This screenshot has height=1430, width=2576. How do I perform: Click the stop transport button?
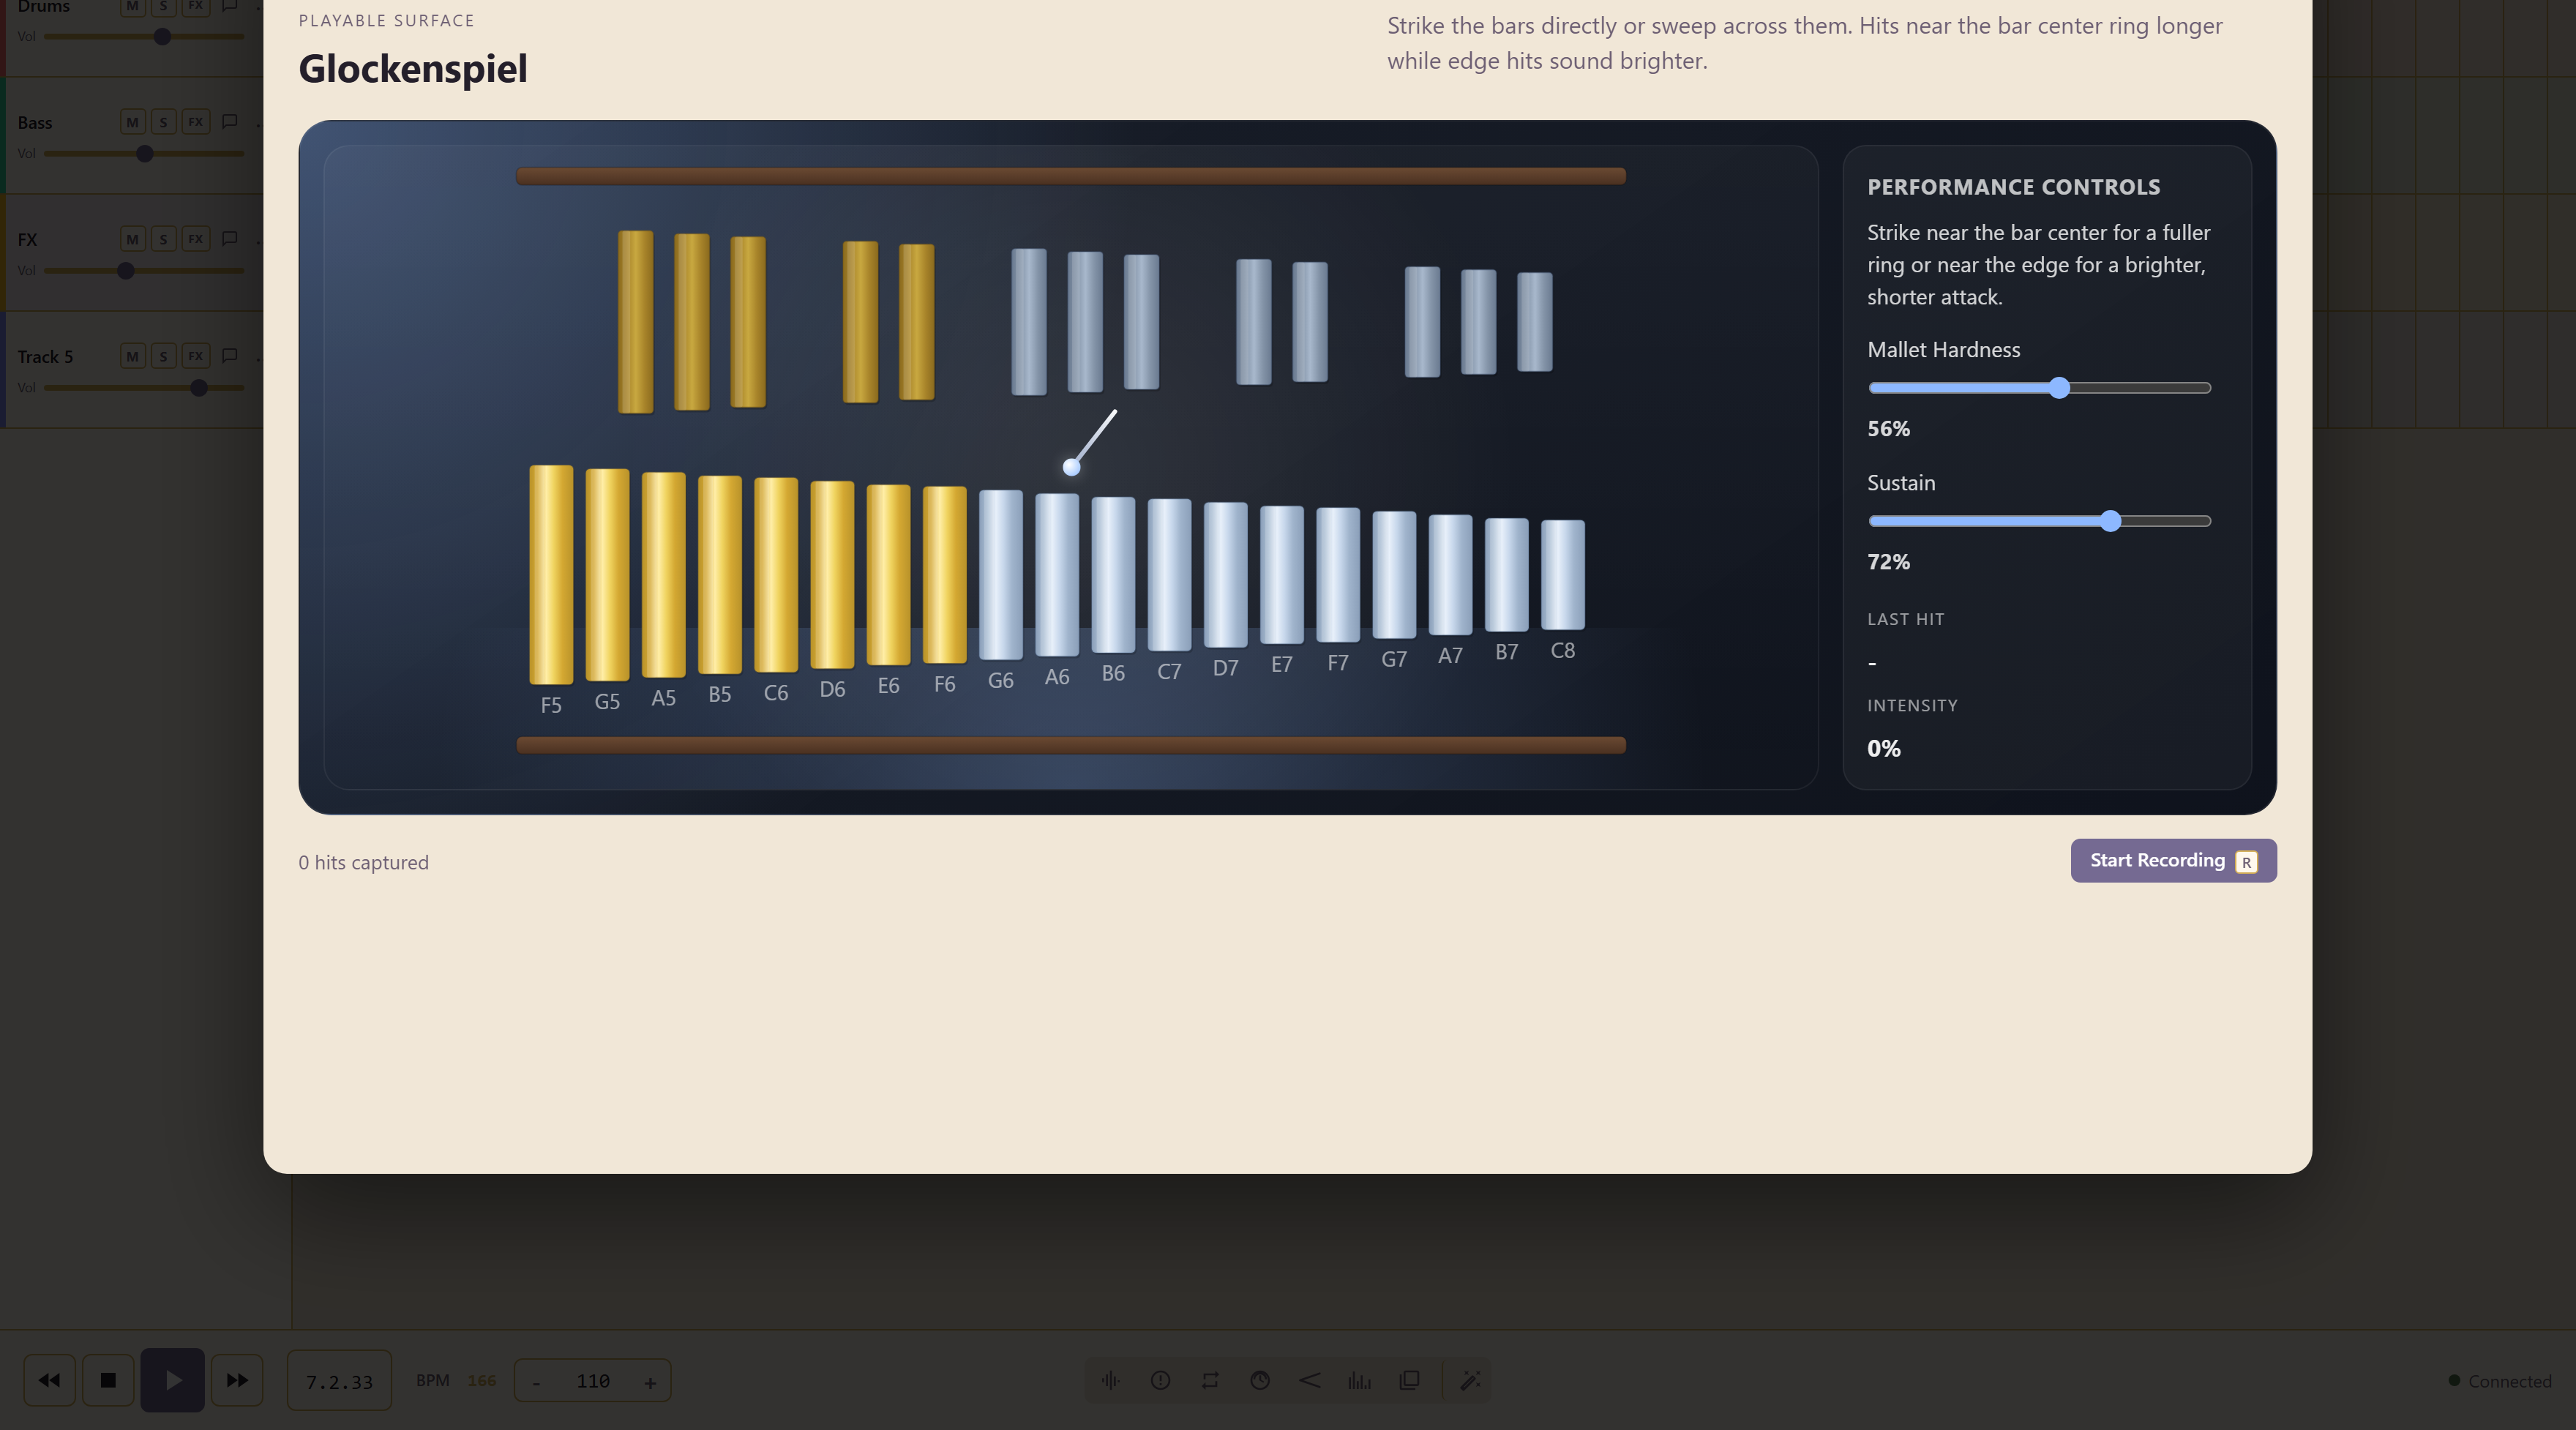coord(108,1381)
